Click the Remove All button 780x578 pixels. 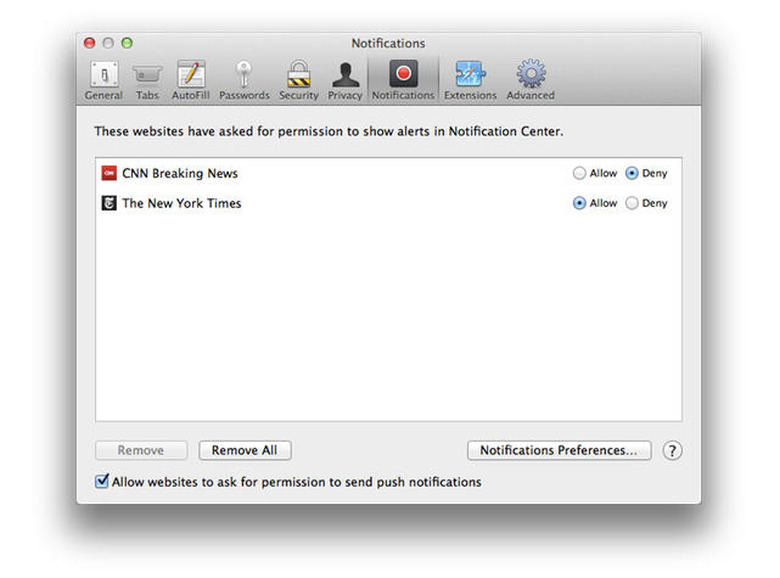tap(245, 450)
